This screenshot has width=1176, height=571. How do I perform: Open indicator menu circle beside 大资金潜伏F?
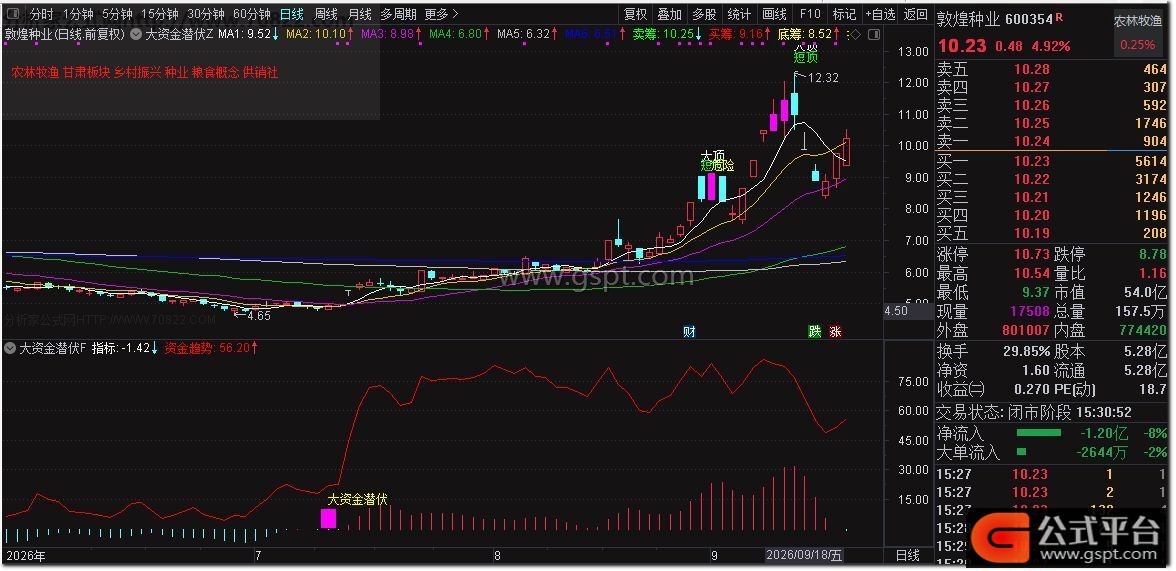point(10,348)
